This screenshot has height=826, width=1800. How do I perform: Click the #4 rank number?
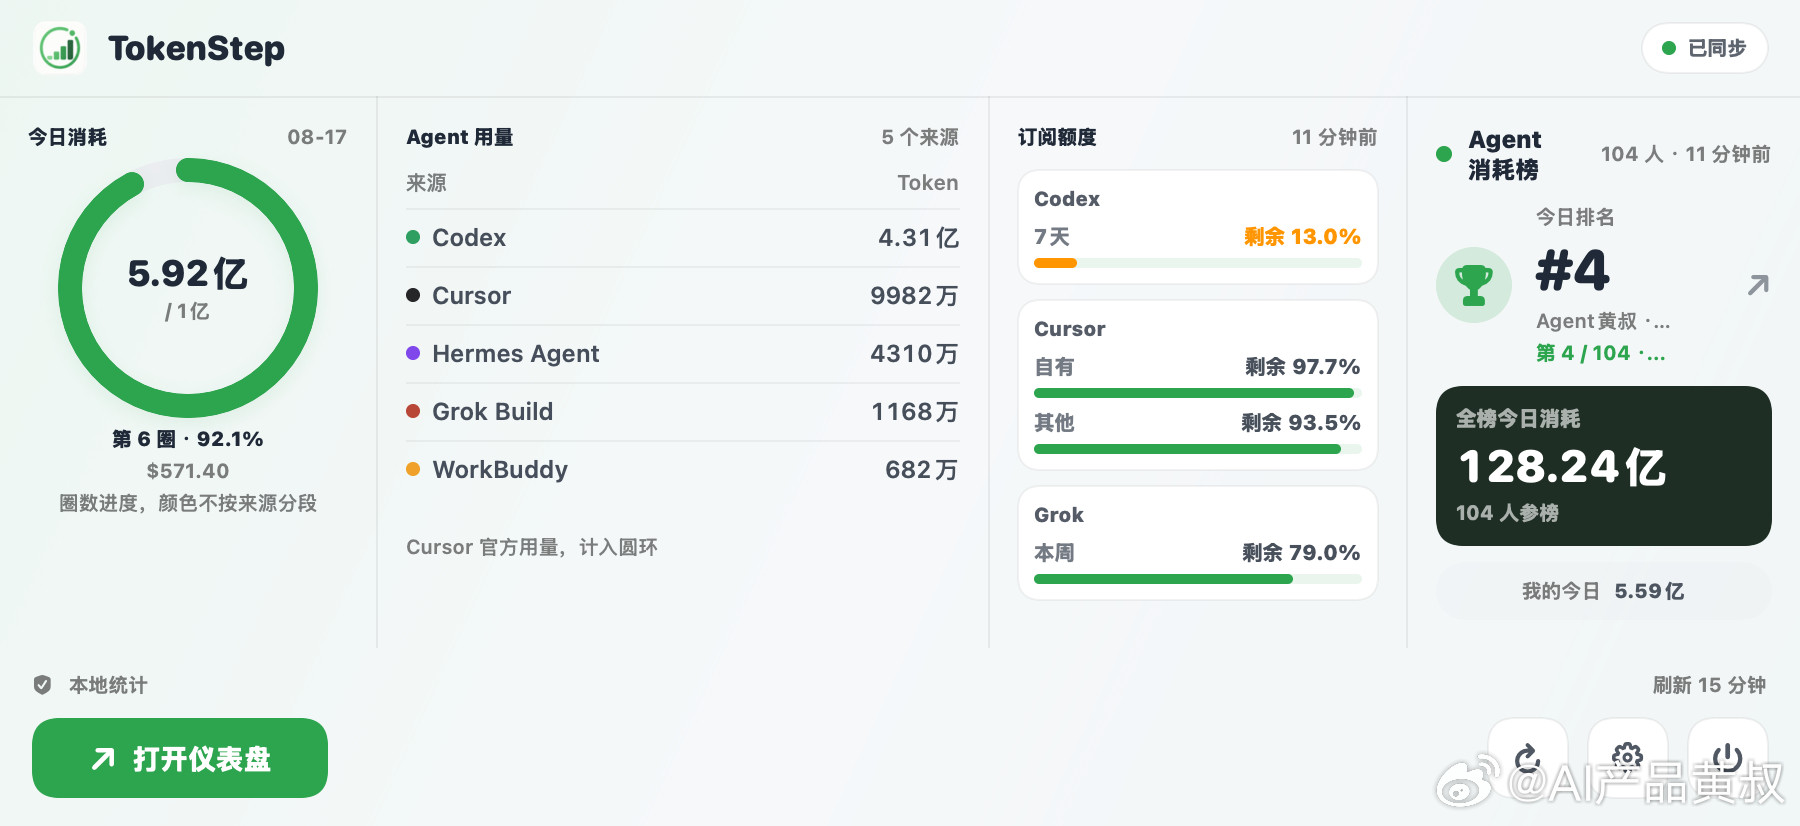pyautogui.click(x=1572, y=270)
